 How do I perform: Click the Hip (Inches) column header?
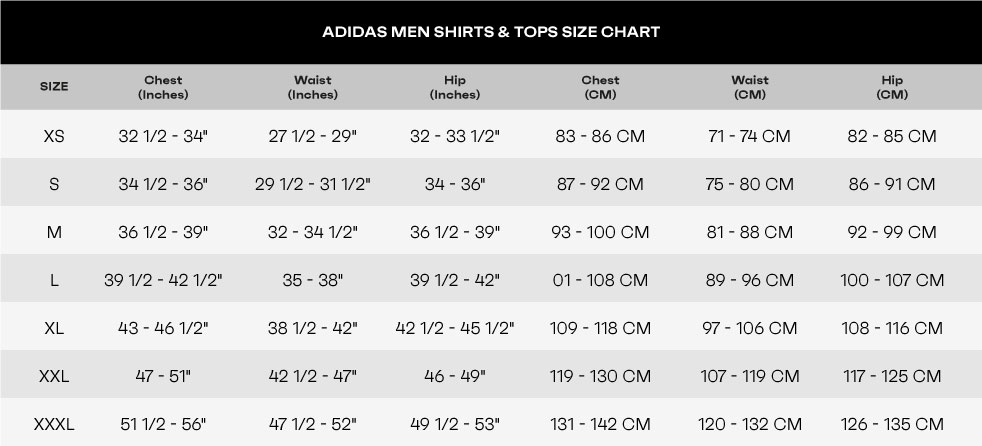pyautogui.click(x=455, y=88)
